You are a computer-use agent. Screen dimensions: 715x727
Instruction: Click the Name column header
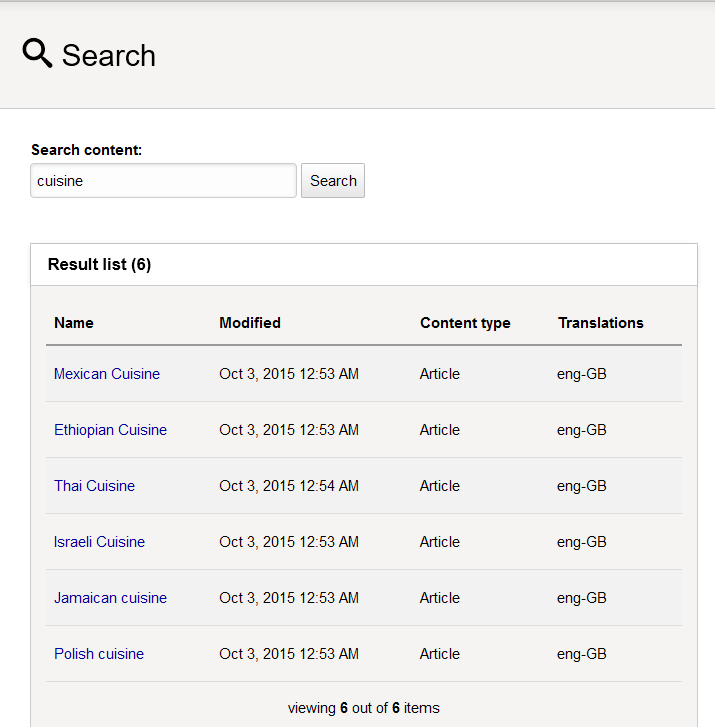74,323
